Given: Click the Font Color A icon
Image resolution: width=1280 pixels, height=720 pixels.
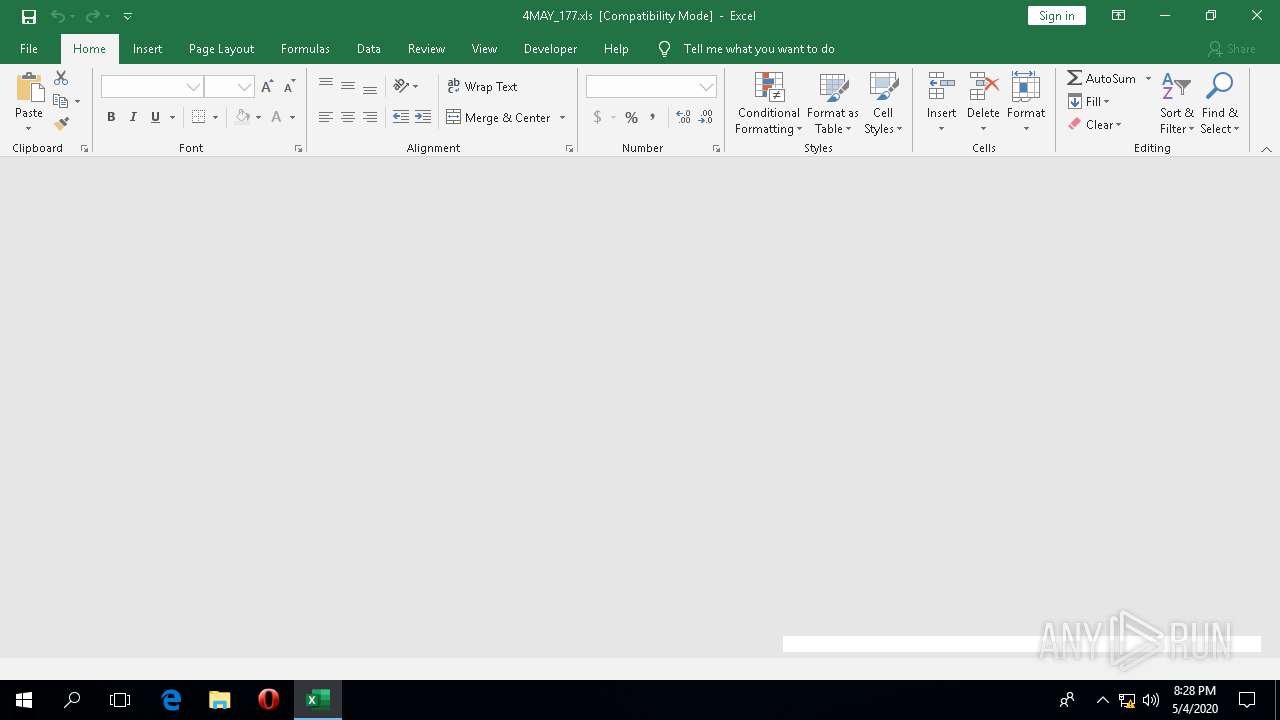Looking at the screenshot, I should [x=277, y=117].
